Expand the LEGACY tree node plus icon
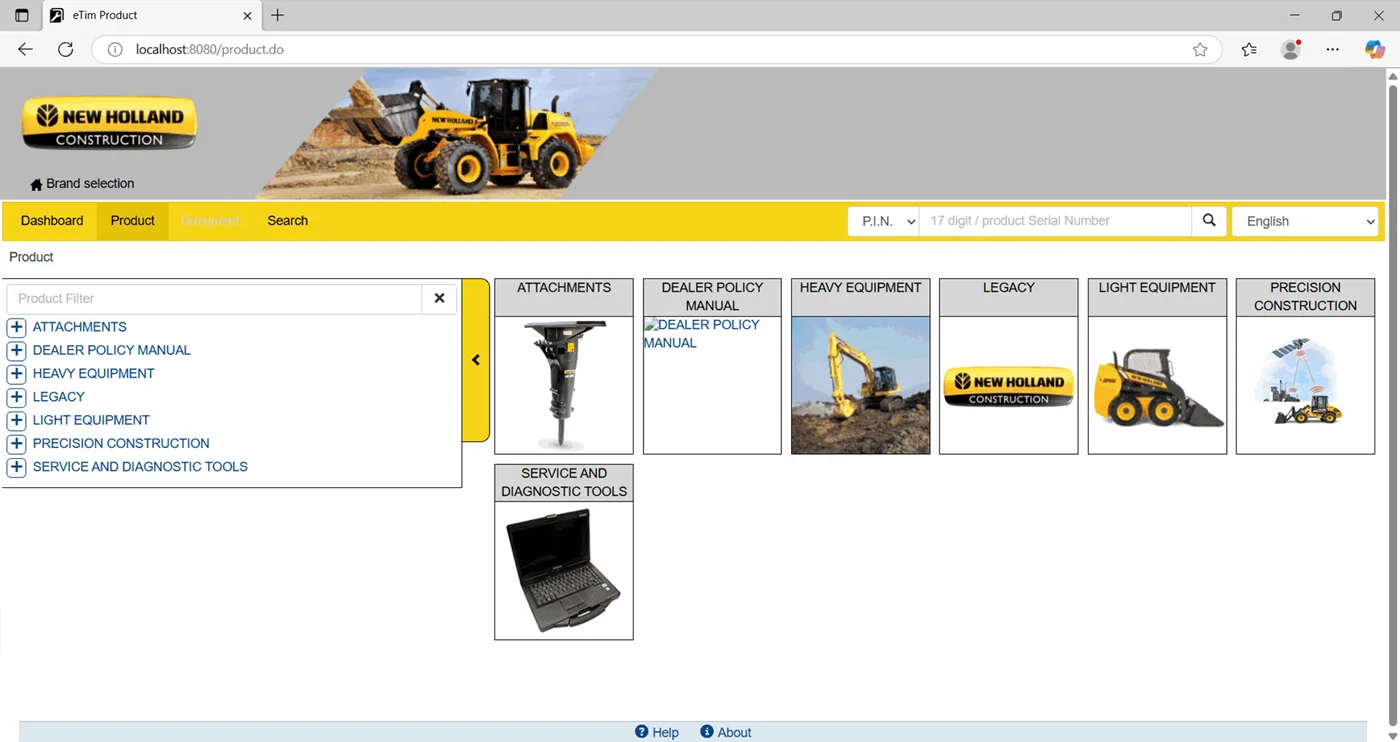This screenshot has height=742, width=1400. (16, 397)
